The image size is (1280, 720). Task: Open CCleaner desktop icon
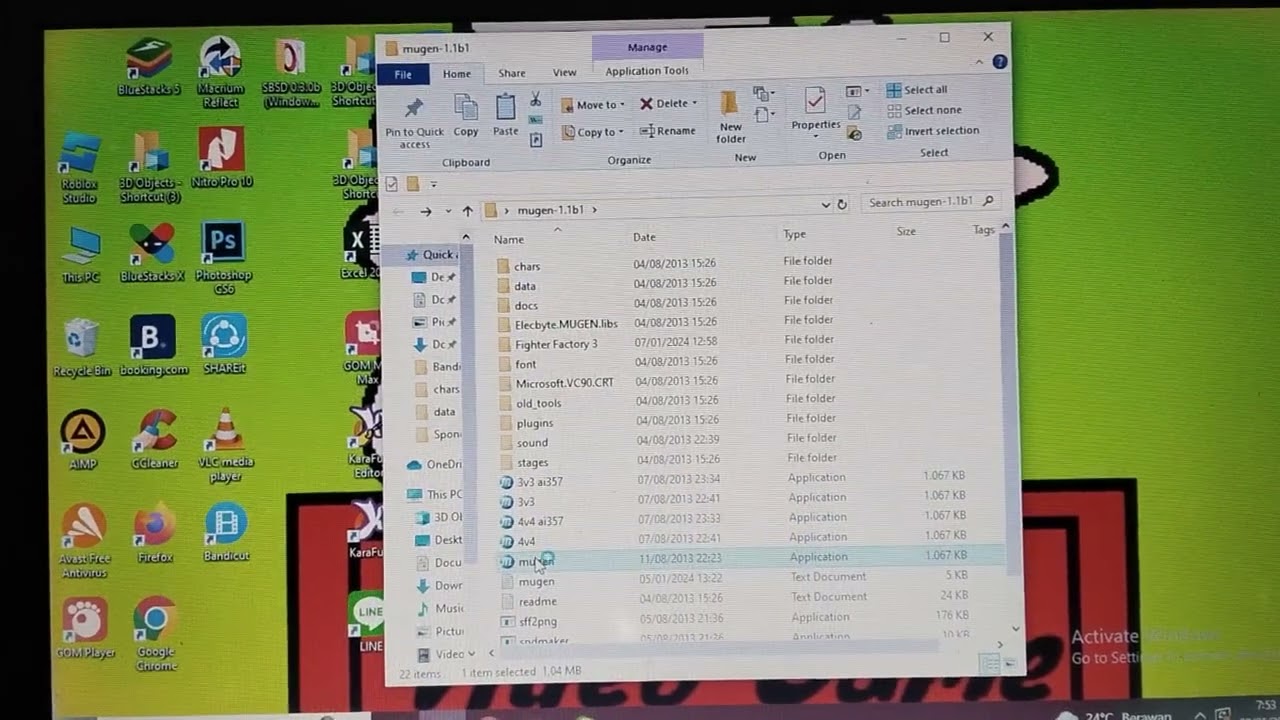(155, 440)
